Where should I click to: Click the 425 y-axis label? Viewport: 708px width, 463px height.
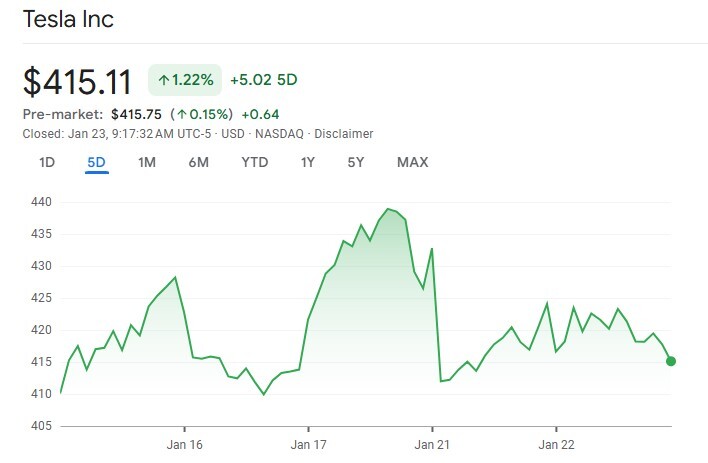[x=41, y=298]
